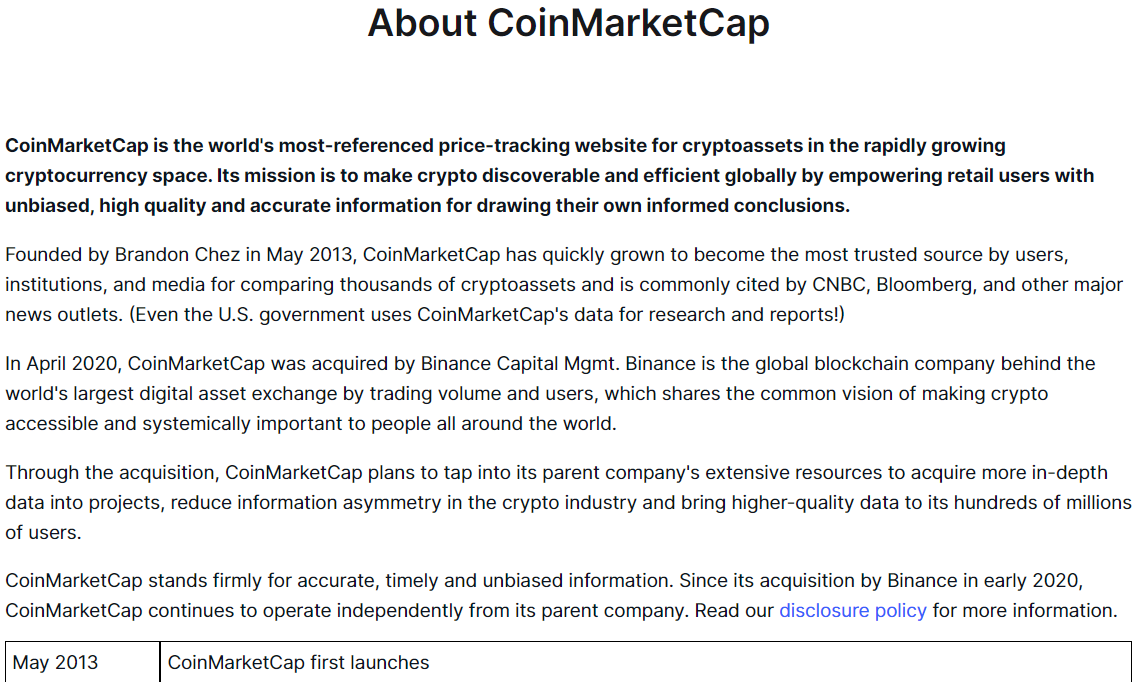The image size is (1135, 682).
Task: Click the name Brandon Chez
Action: tap(177, 255)
